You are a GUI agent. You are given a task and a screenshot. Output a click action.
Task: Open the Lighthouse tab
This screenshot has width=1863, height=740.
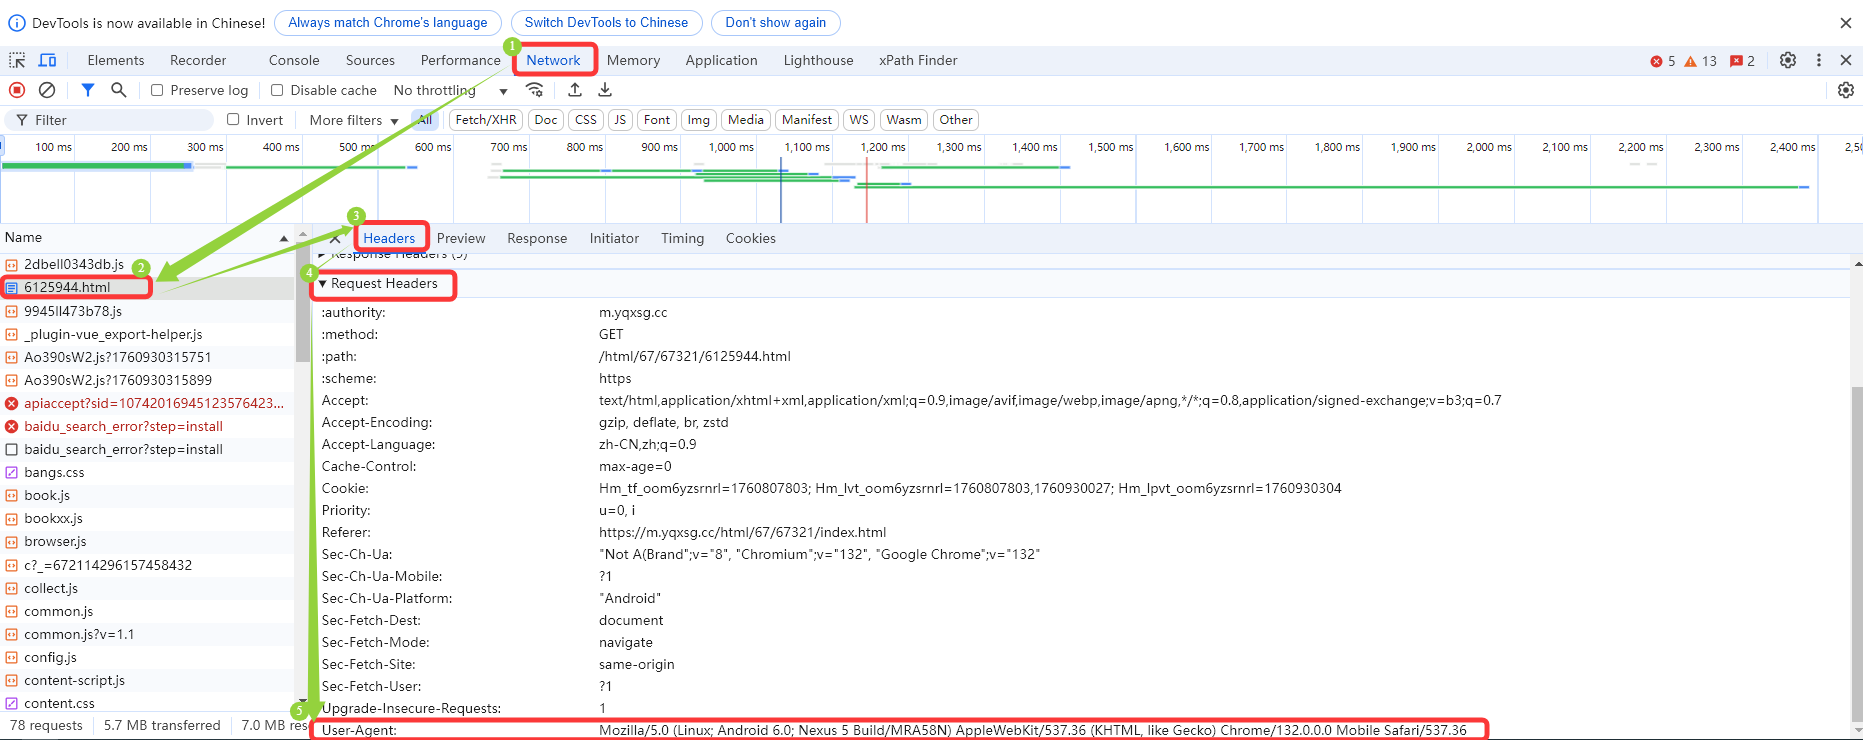click(x=818, y=60)
